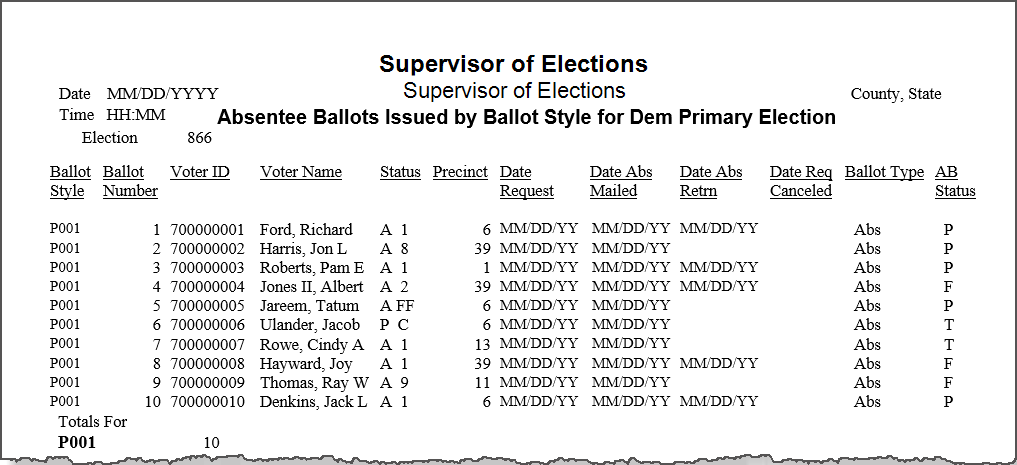Click the Date Abs Mailed column header
The height and width of the screenshot is (465, 1017).
pyautogui.click(x=621, y=182)
